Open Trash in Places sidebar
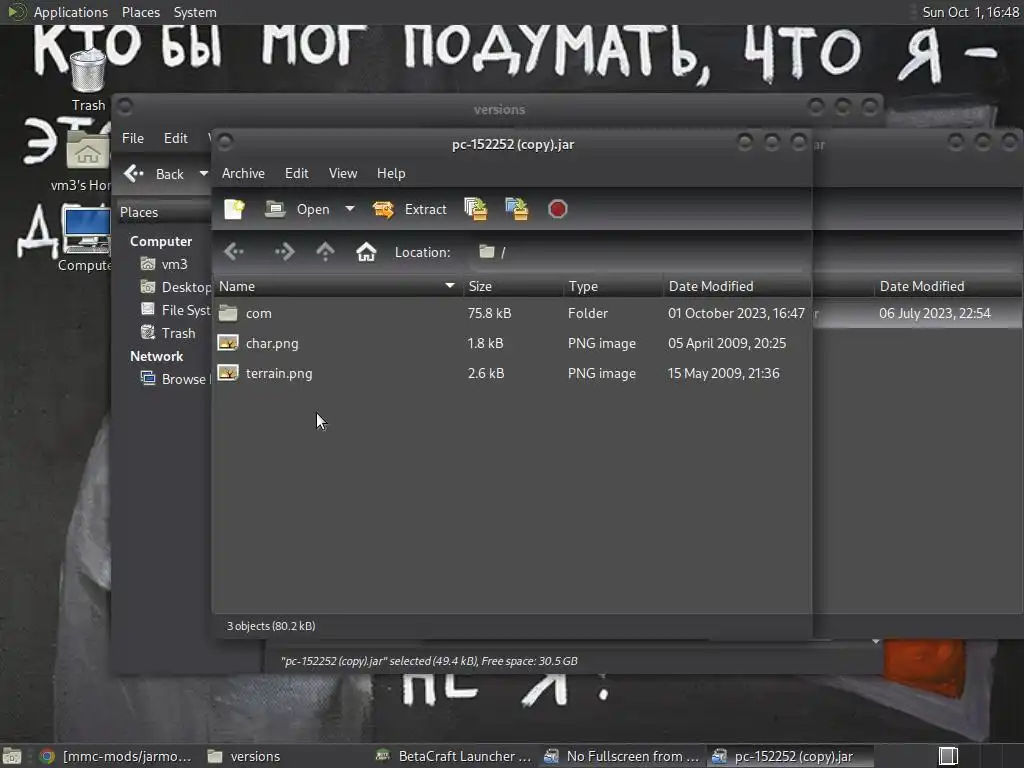The image size is (1024, 768). point(168,333)
